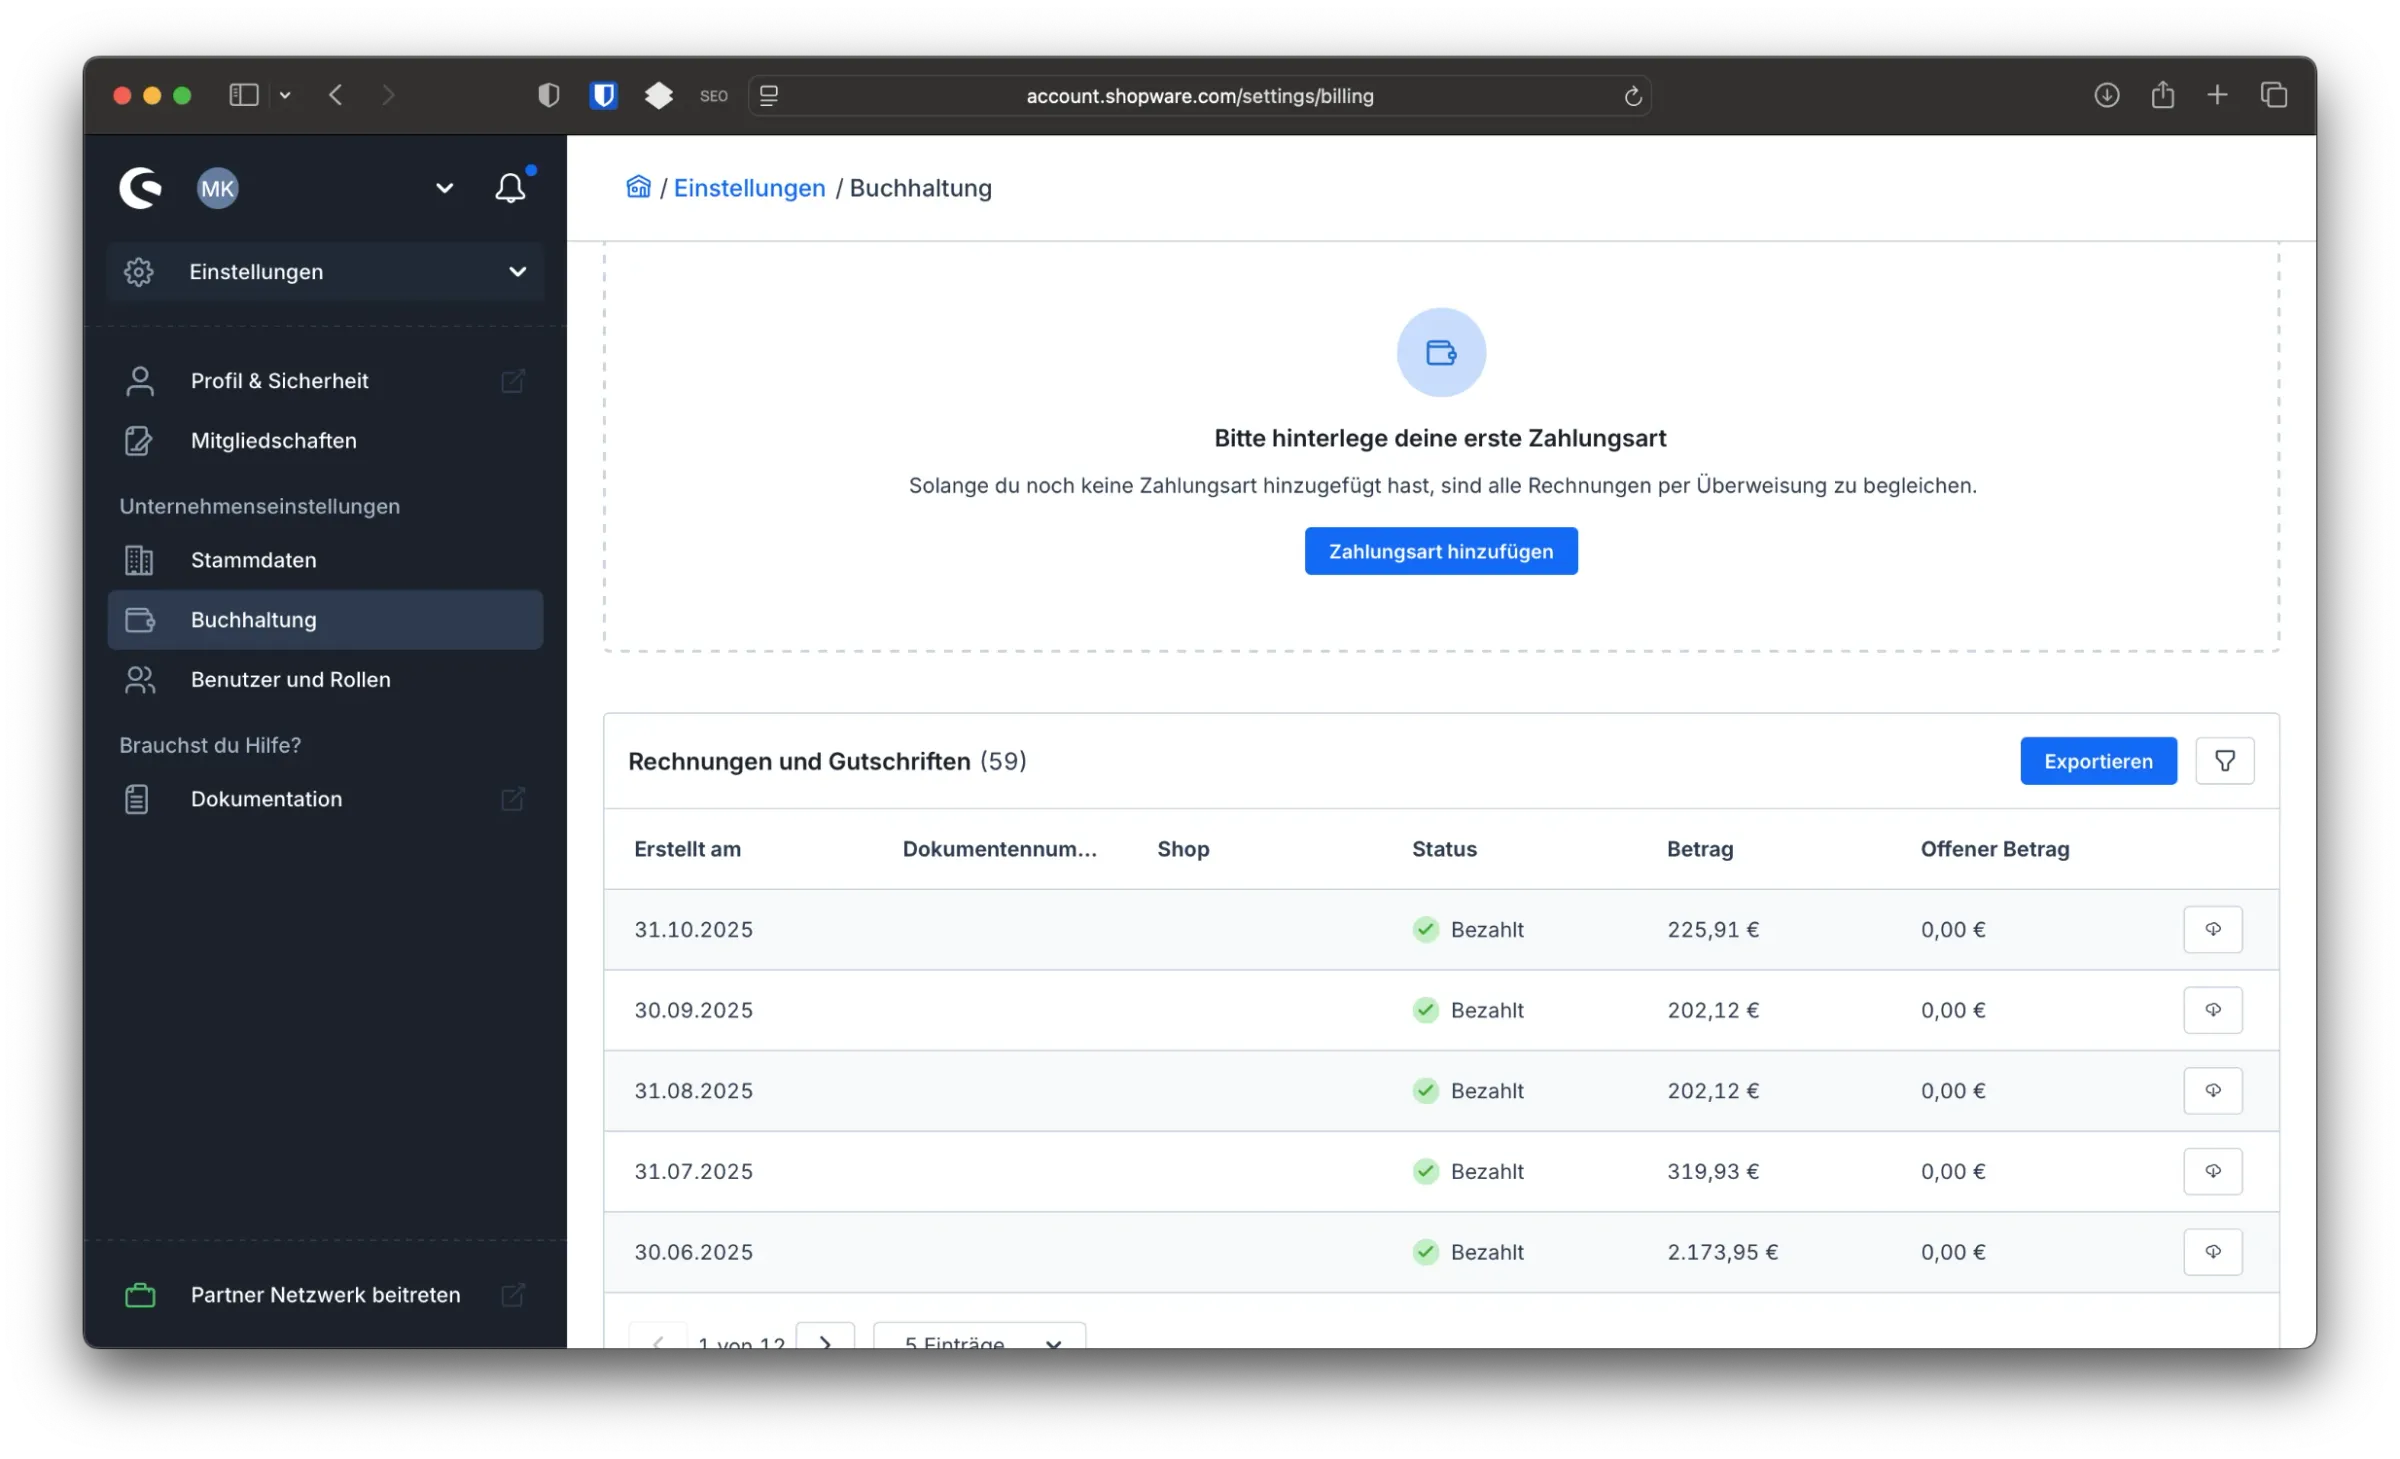Open the 5 Einträge page size dropdown
Viewport: 2400px width, 1459px height.
point(977,1343)
